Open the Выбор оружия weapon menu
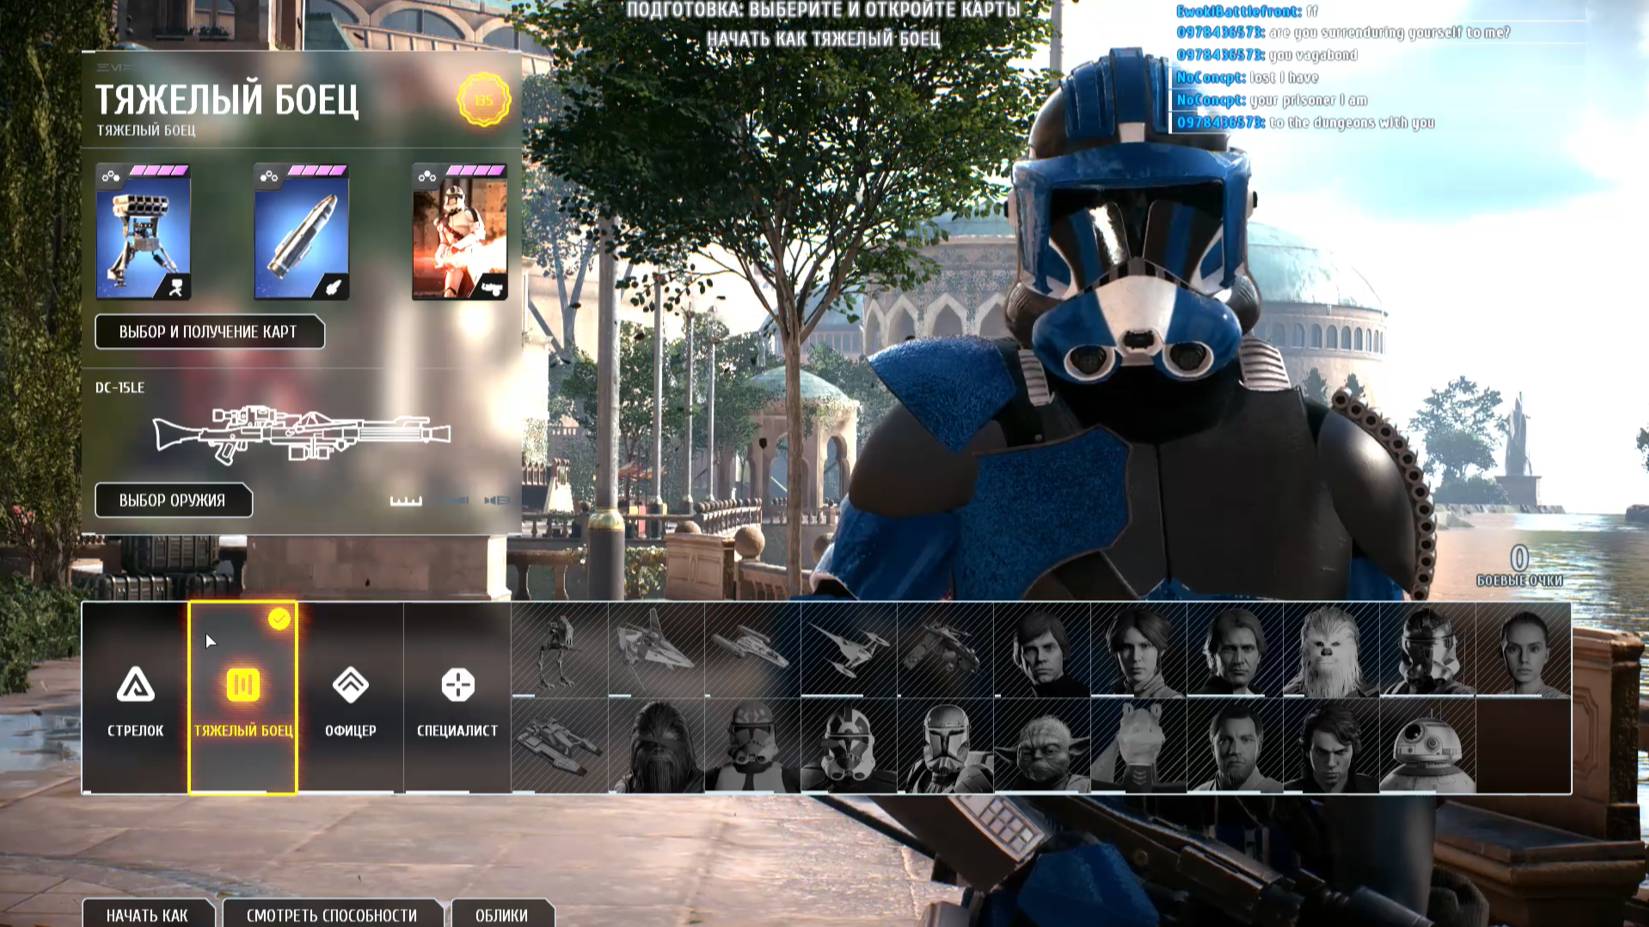The width and height of the screenshot is (1649, 927). 173,500
